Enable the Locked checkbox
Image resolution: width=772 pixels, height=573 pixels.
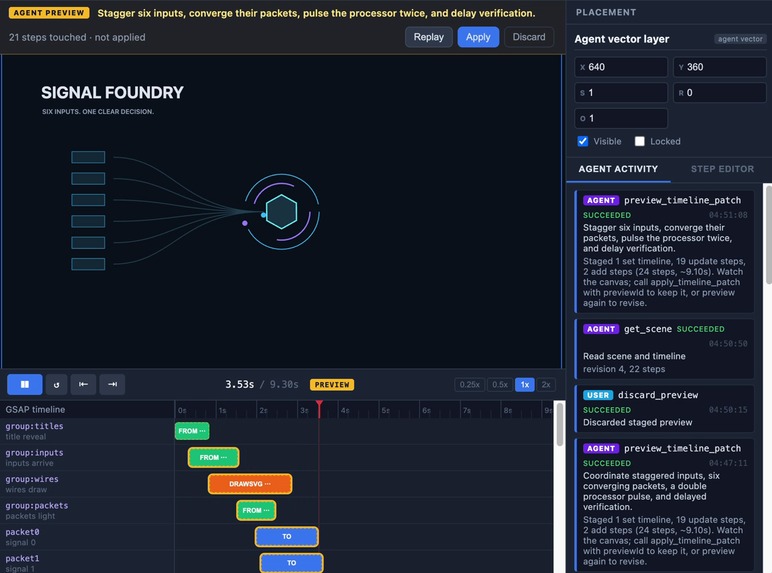640,141
